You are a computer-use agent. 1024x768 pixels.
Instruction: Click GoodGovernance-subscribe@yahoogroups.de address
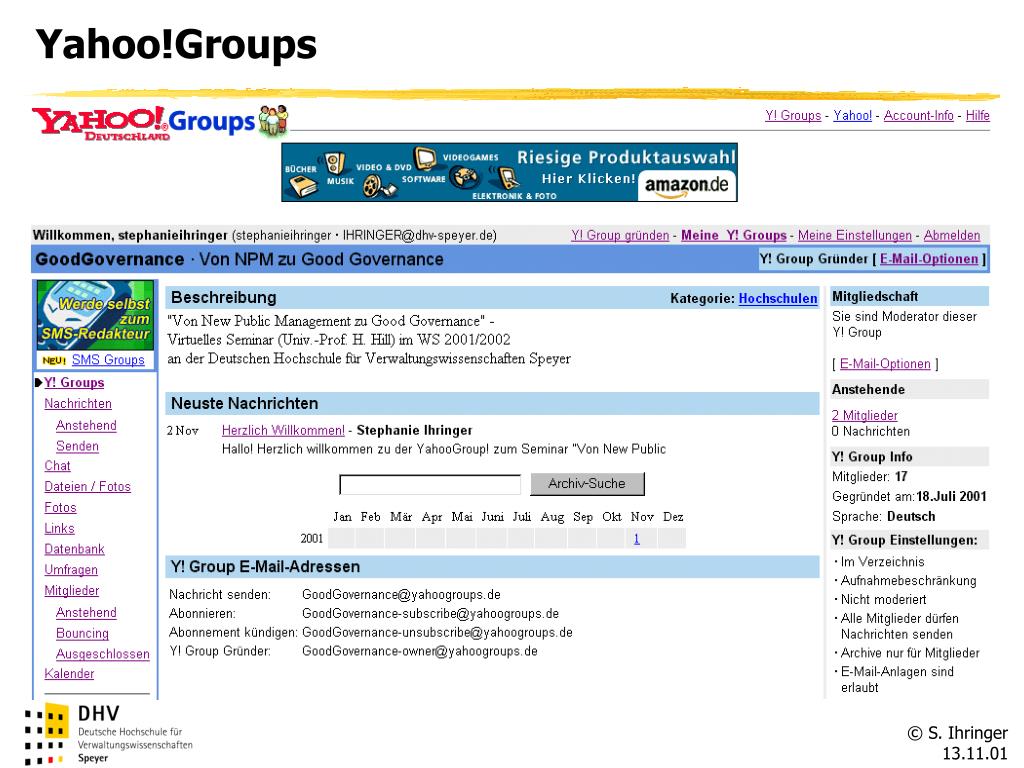coord(430,614)
